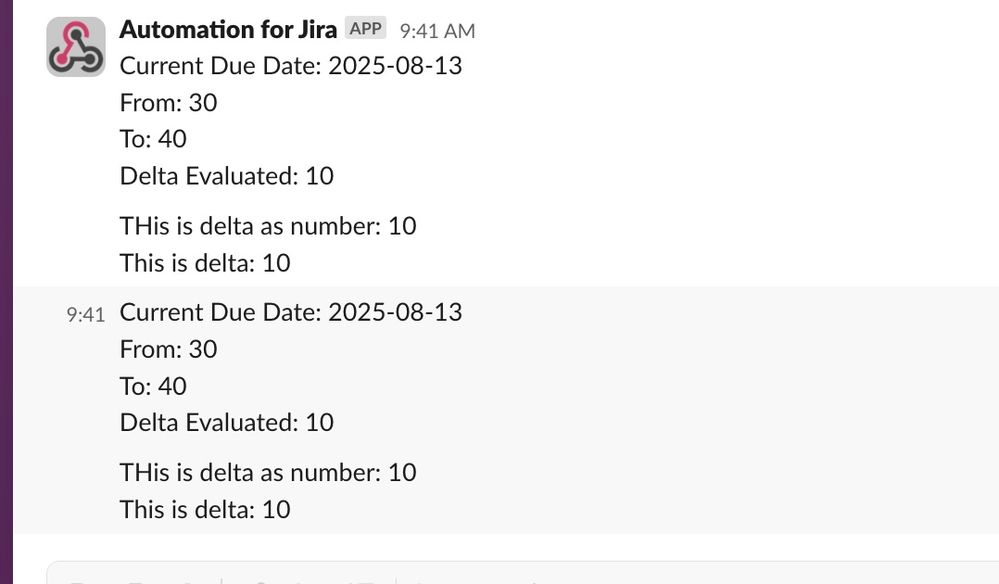Click "To: 40" in the second message
Image resolution: width=999 pixels, height=584 pixels.
click(154, 386)
